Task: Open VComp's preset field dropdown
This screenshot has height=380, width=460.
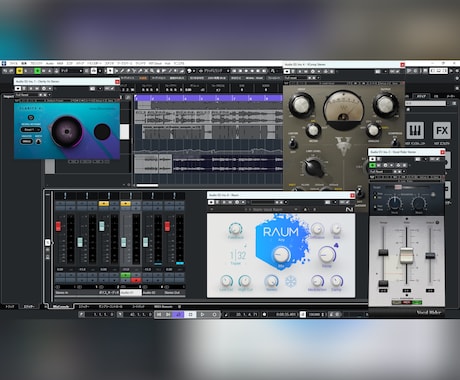Action: tap(295, 78)
